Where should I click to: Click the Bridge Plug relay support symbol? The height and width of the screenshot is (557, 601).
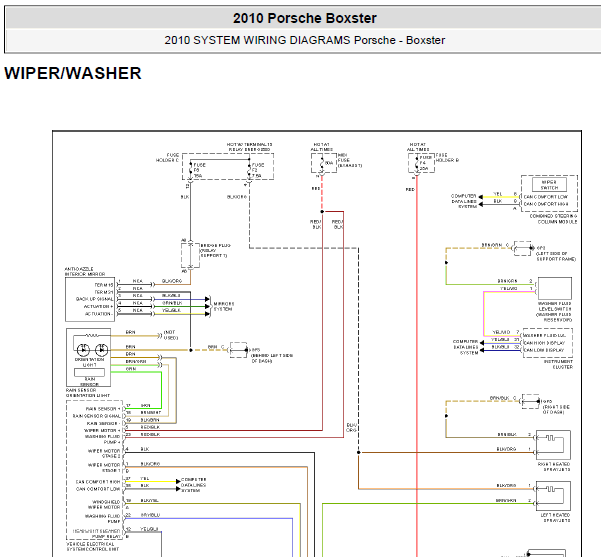190,255
